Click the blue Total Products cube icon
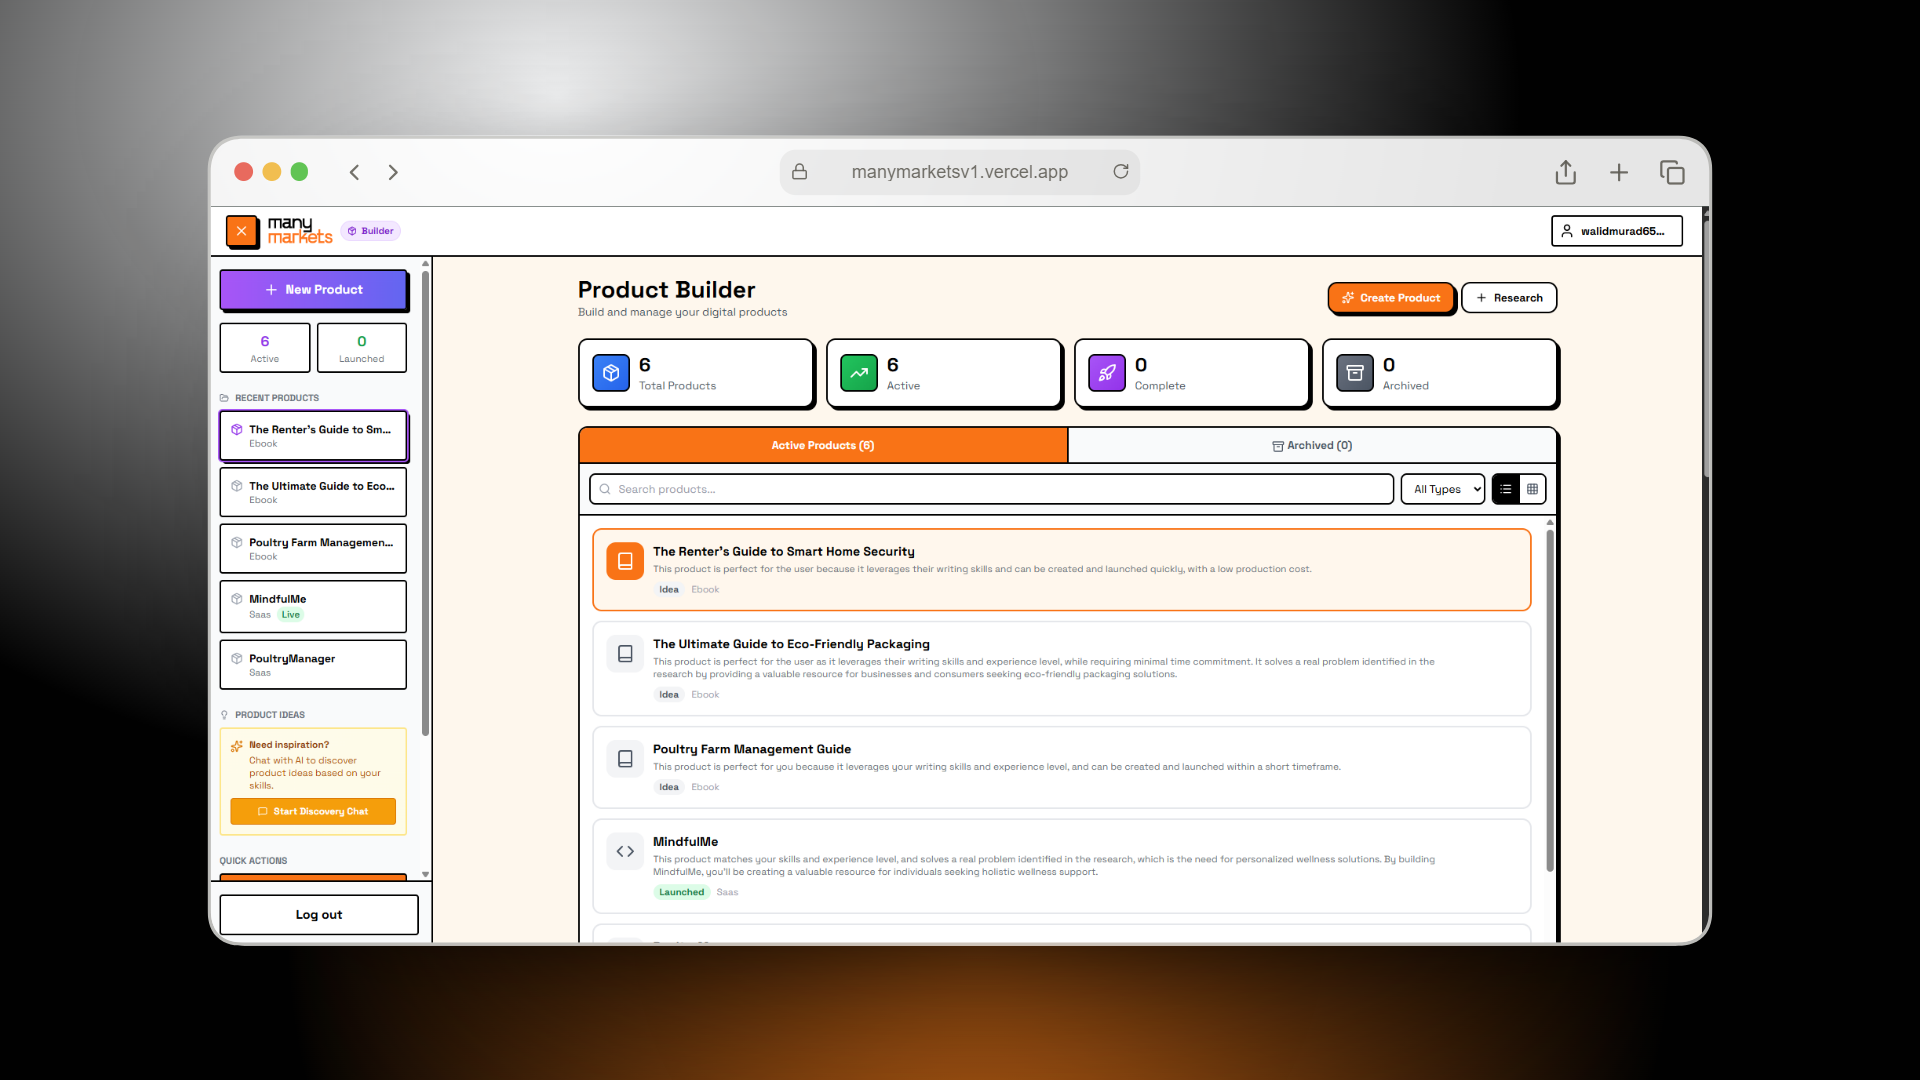 [x=611, y=373]
